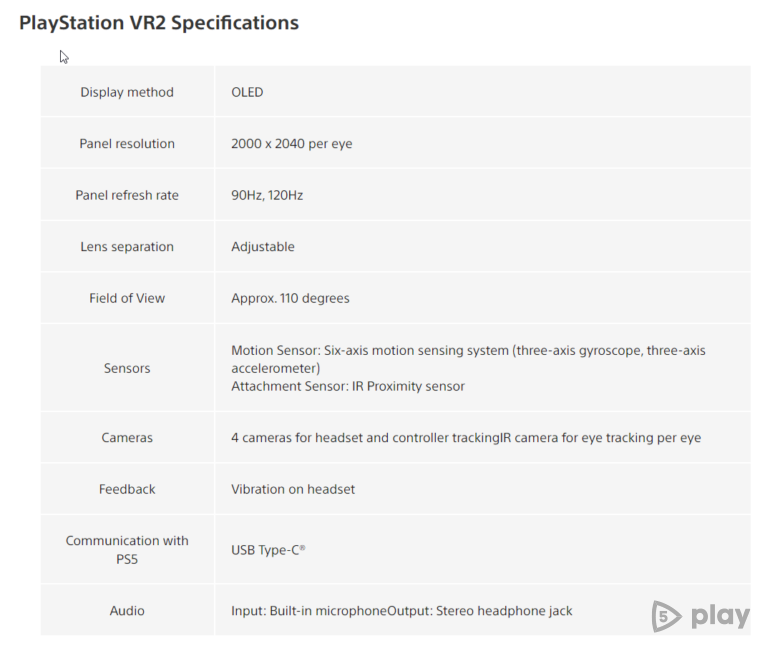770x651 pixels.
Task: Select the Cameras row label
Action: point(127,438)
